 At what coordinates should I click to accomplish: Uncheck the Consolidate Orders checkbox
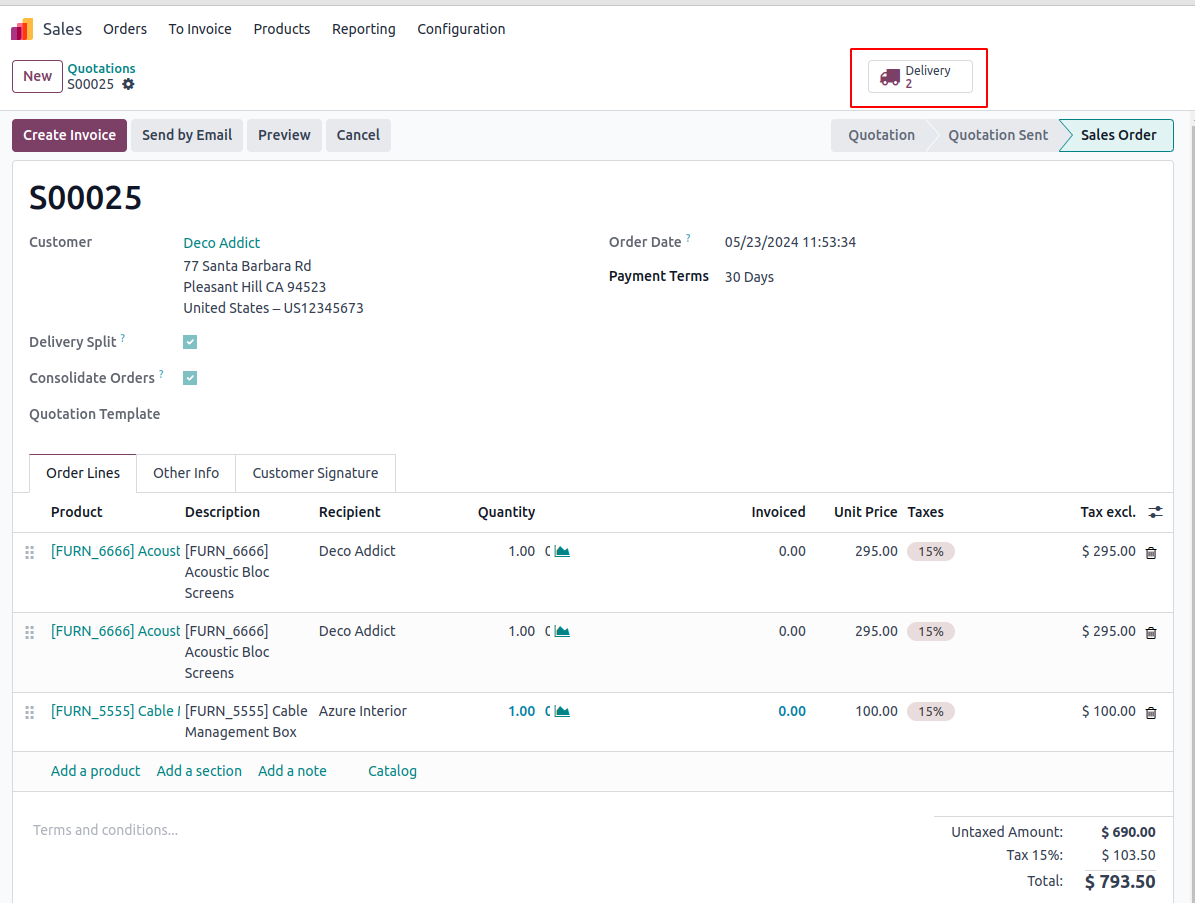click(x=190, y=378)
